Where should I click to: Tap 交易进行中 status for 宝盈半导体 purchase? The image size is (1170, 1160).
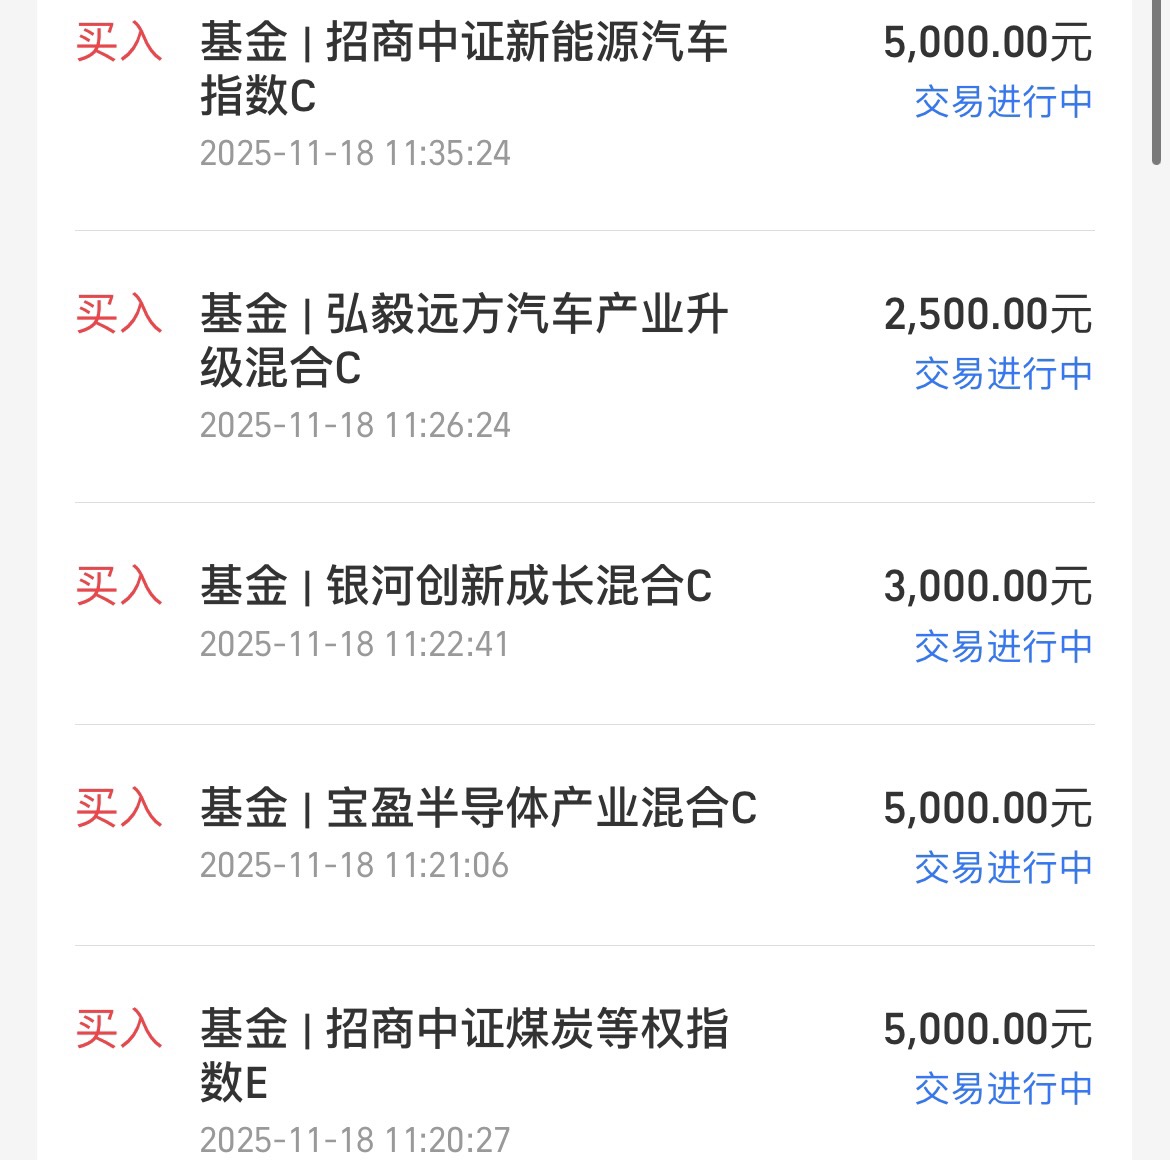pyautogui.click(x=1004, y=868)
